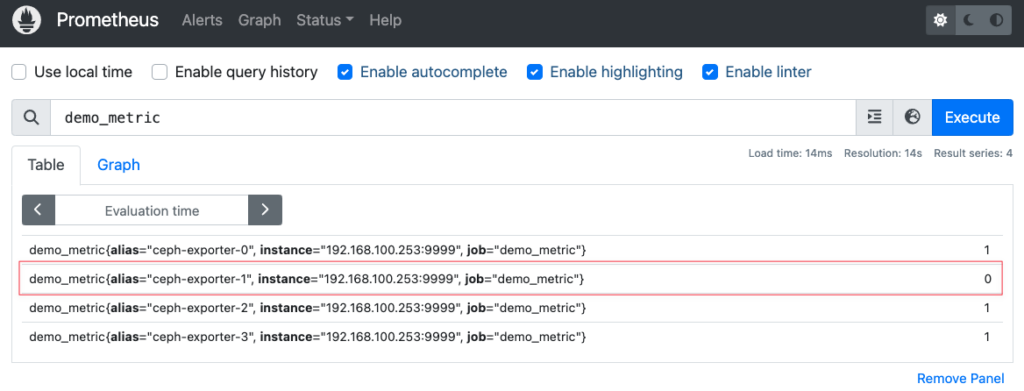Click the Execute button

[x=972, y=117]
